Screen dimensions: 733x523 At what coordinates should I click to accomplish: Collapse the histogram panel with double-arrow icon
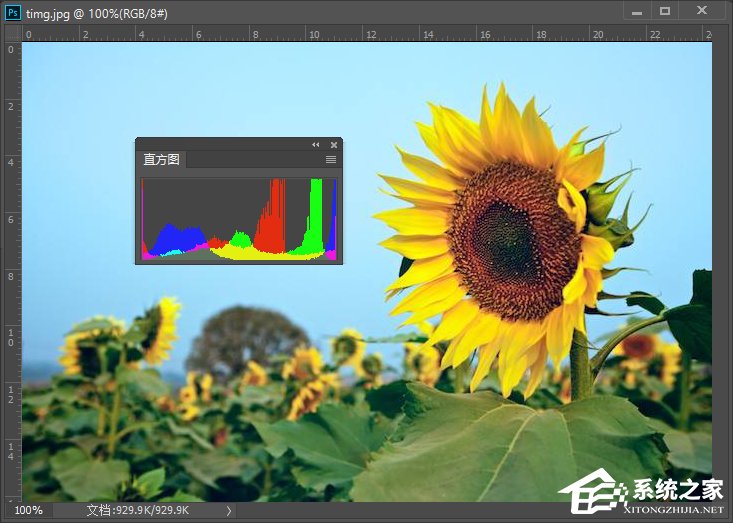click(x=316, y=145)
